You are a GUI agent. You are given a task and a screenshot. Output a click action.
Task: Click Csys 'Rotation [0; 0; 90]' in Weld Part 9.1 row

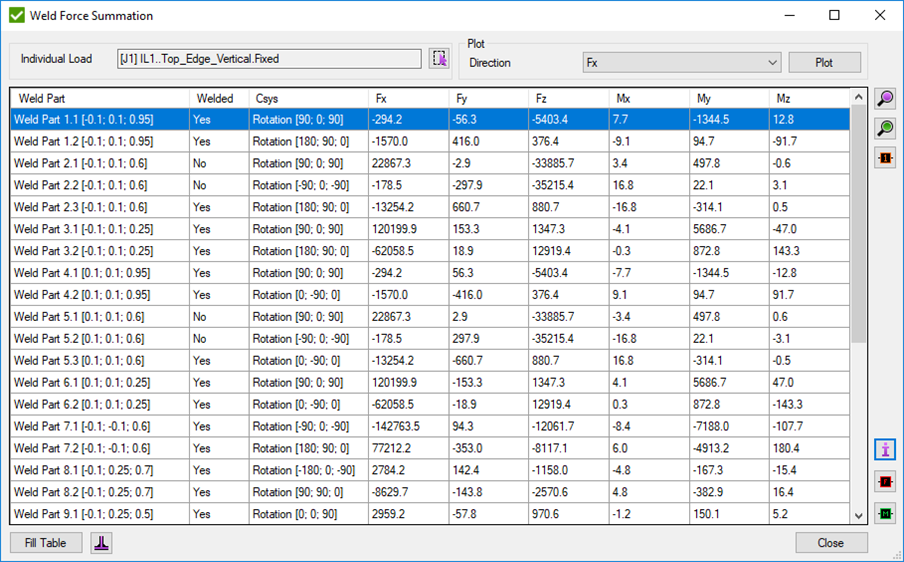pos(308,514)
